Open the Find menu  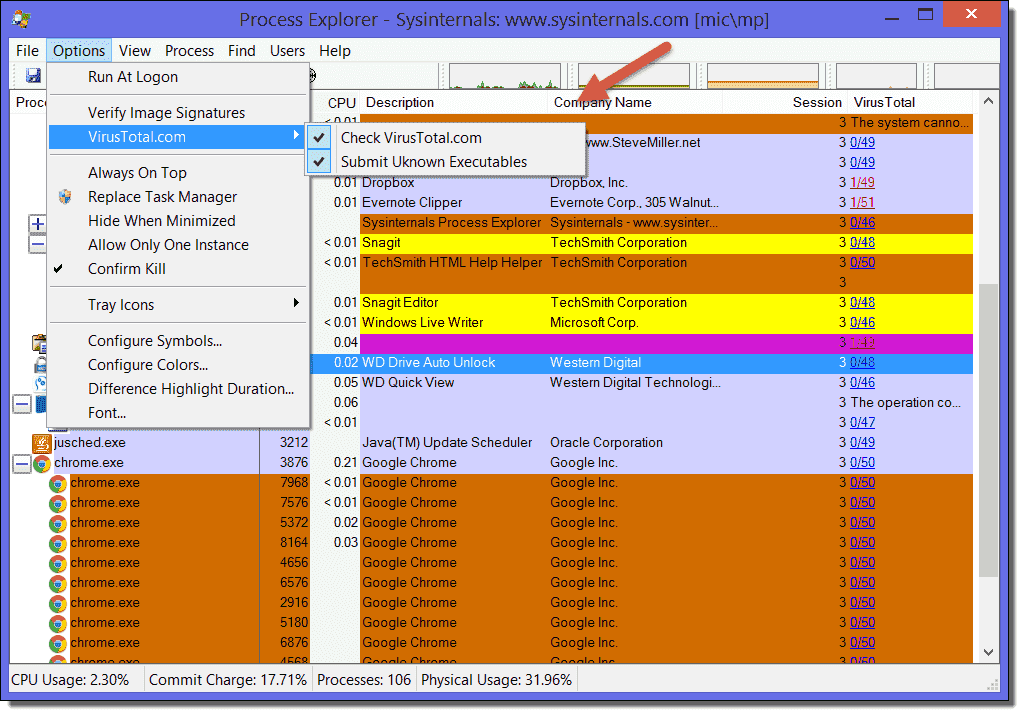pyautogui.click(x=242, y=51)
